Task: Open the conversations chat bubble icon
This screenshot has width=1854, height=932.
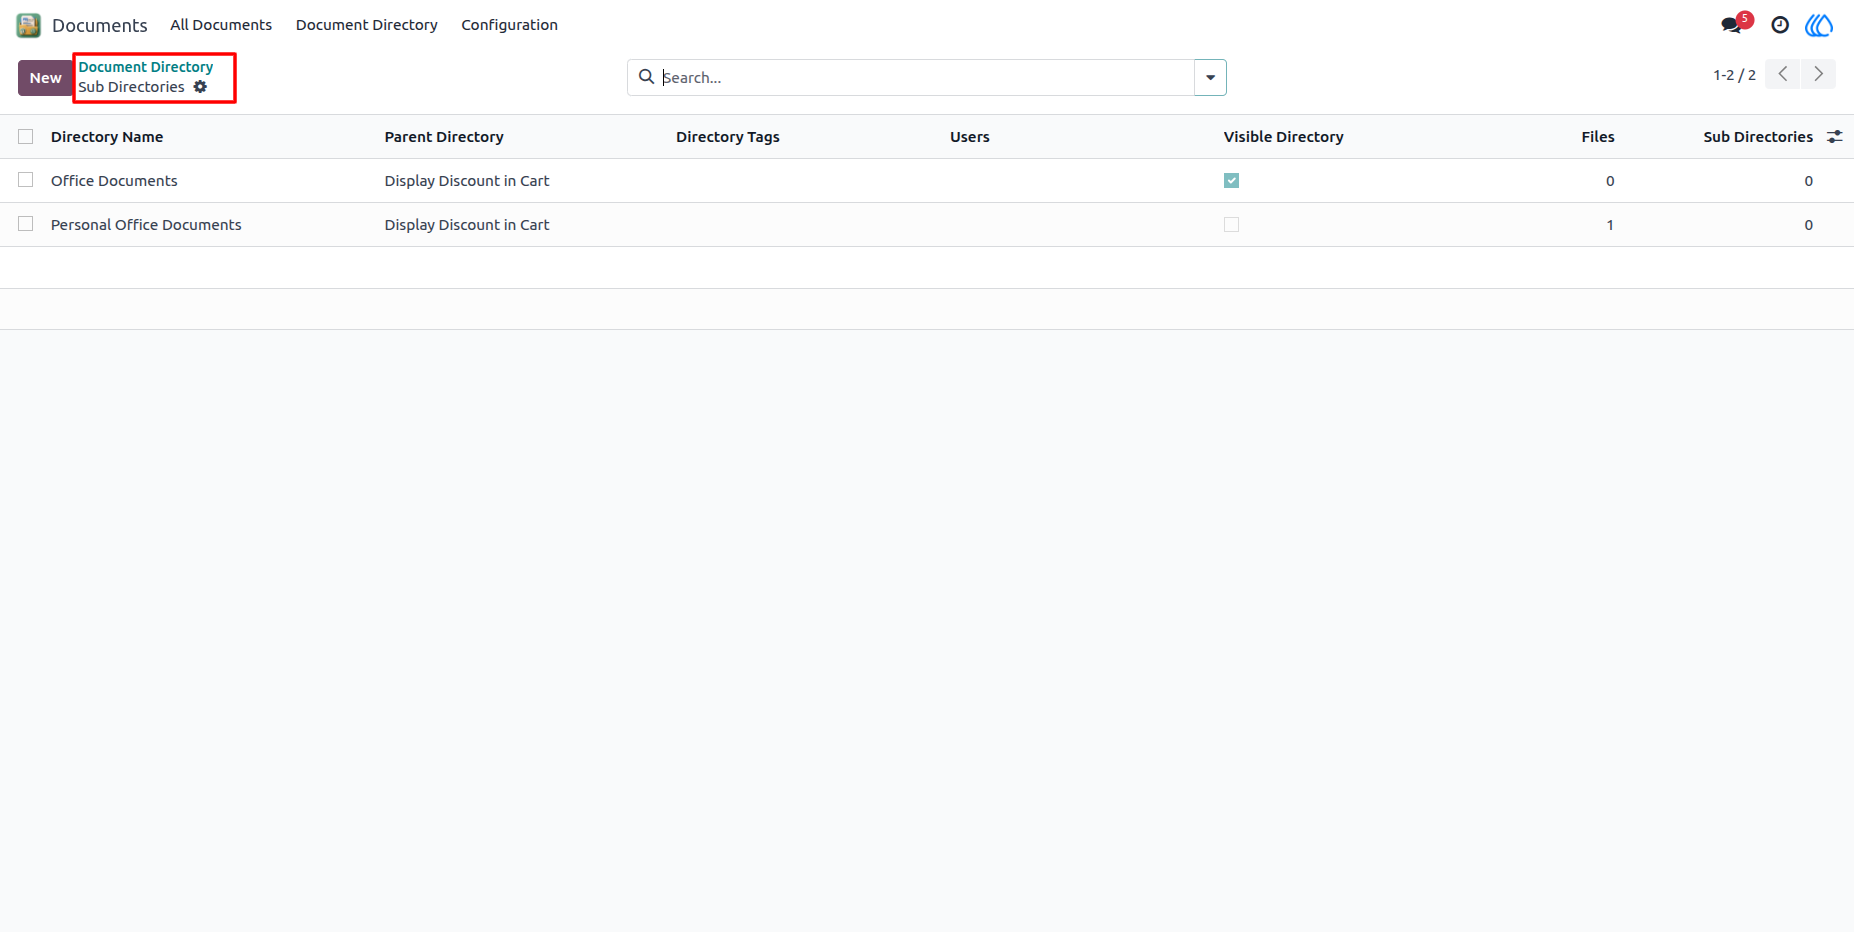Action: click(1732, 25)
